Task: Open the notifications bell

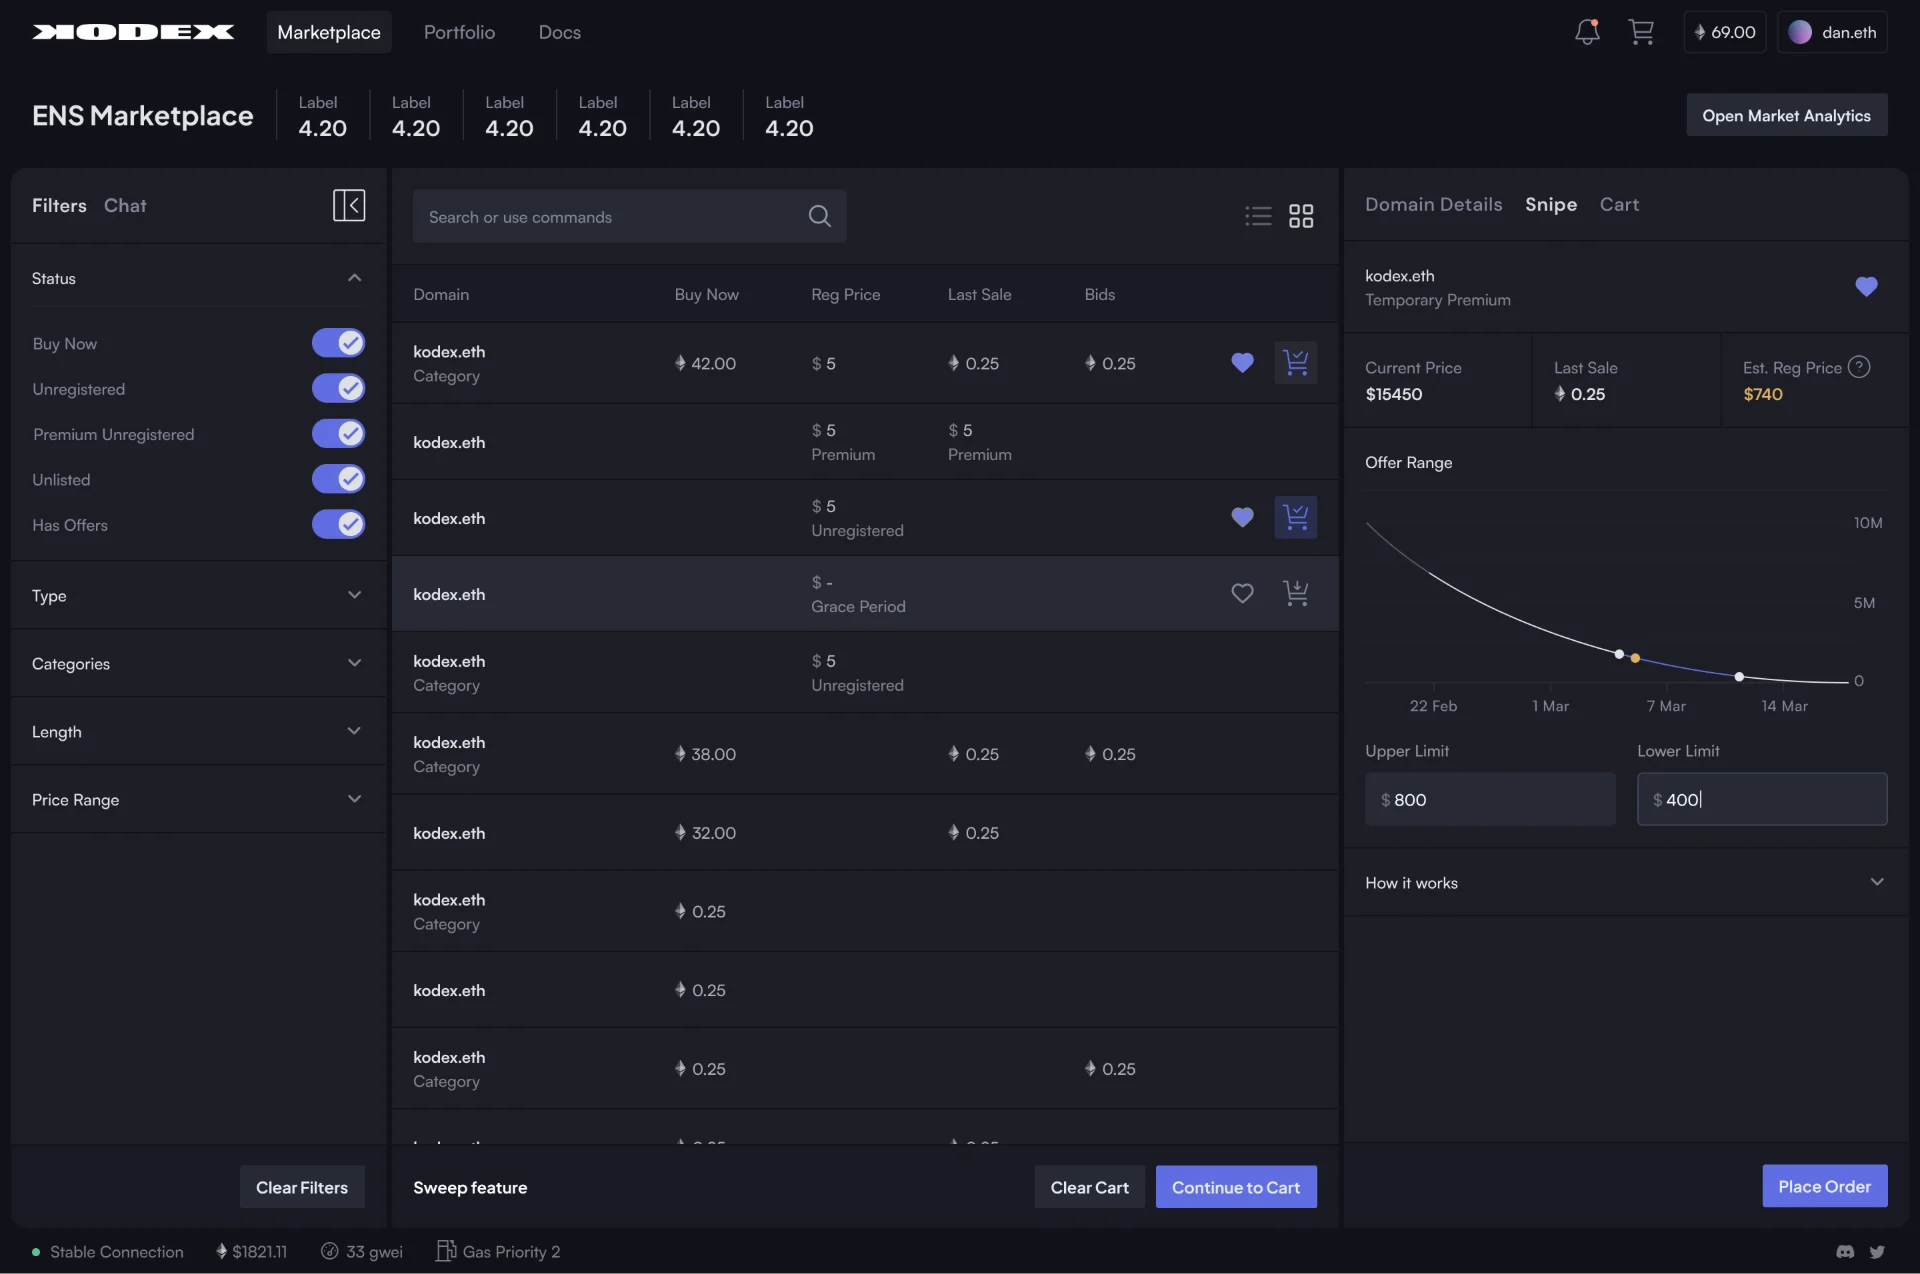Action: (1587, 32)
